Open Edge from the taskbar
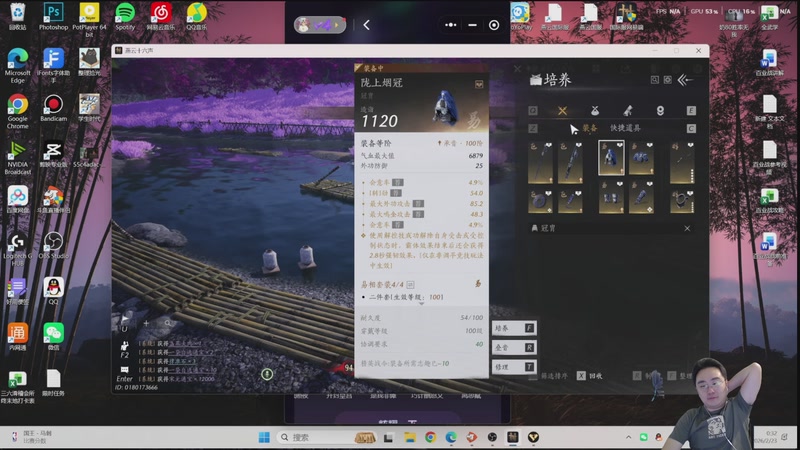The height and width of the screenshot is (450, 800). click(x=451, y=437)
